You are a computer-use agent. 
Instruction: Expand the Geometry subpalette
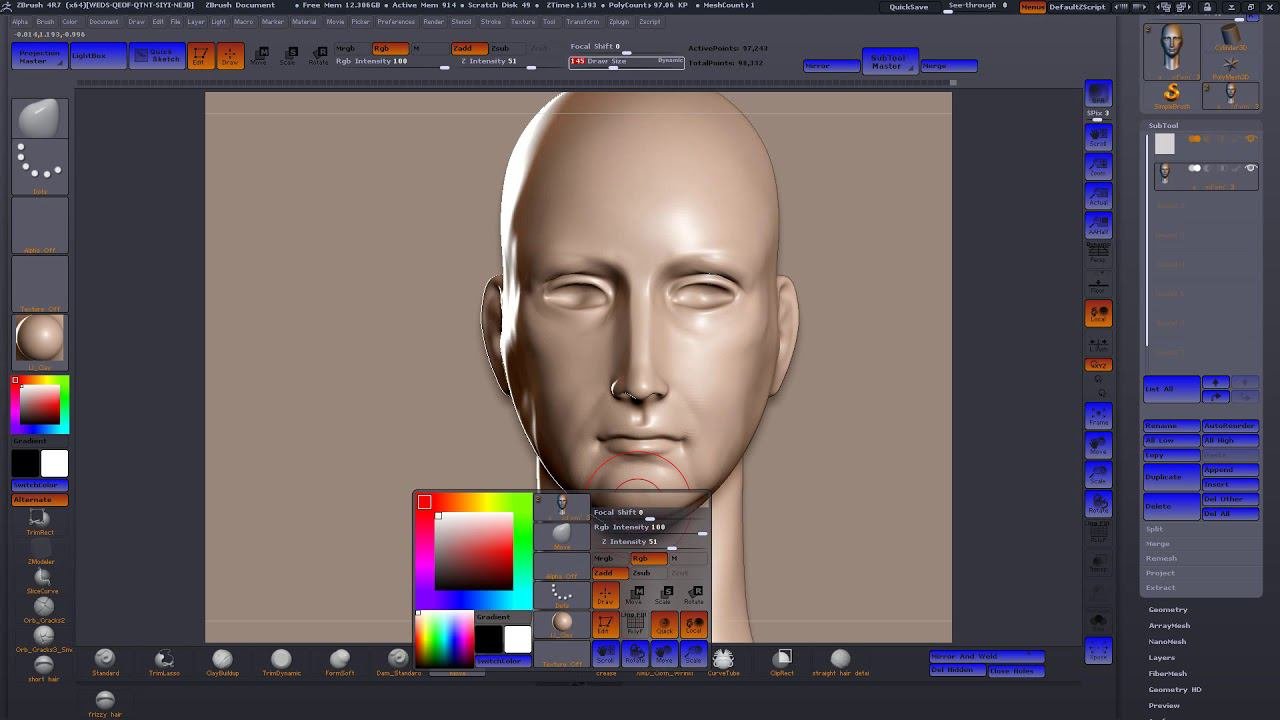(x=1167, y=609)
